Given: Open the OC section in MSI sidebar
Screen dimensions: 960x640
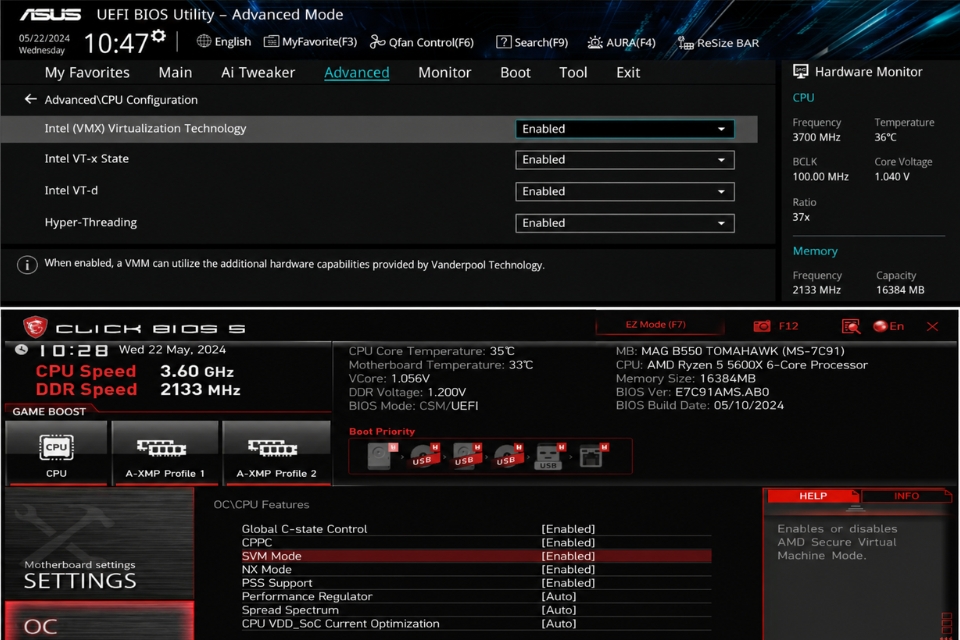Looking at the screenshot, I should pyautogui.click(x=99, y=621).
